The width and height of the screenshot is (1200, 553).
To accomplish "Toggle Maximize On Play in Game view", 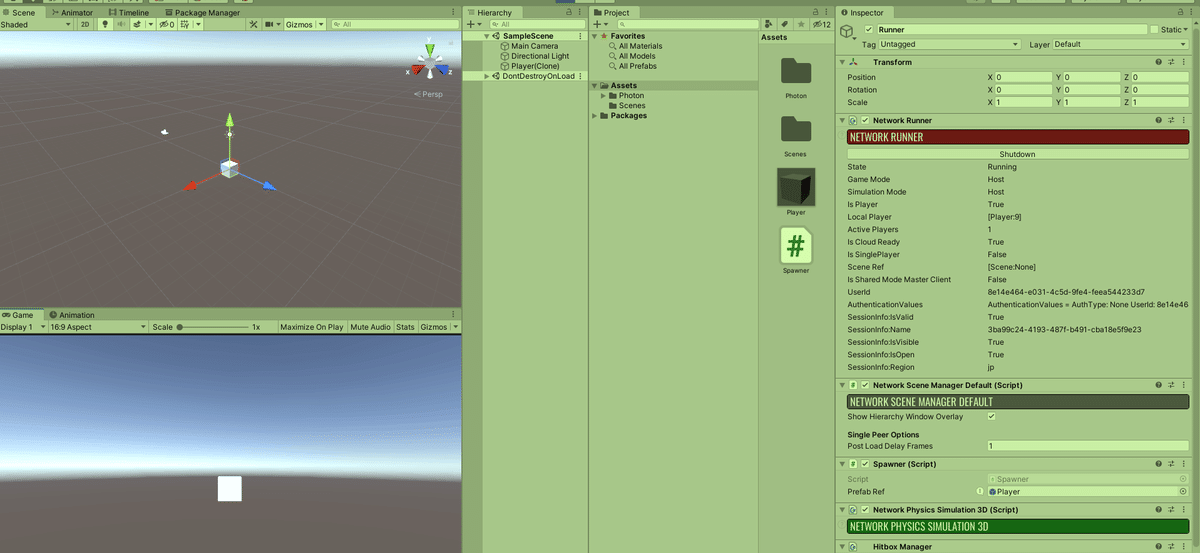I will click(312, 327).
